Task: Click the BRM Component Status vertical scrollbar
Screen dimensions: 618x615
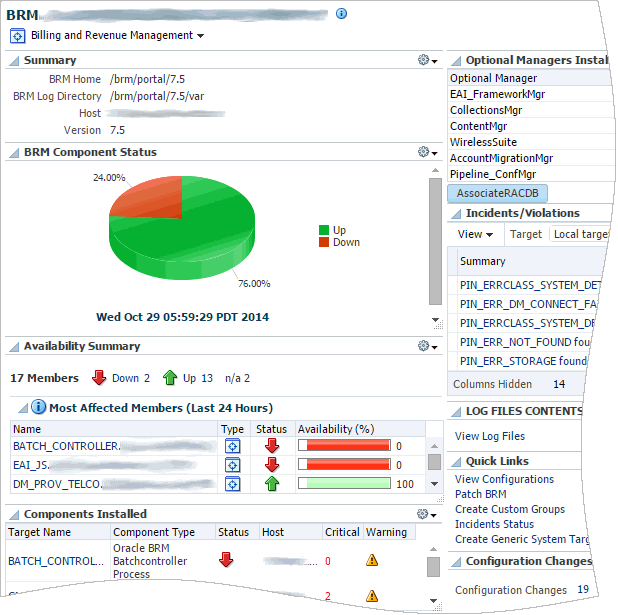Action: pos(435,241)
